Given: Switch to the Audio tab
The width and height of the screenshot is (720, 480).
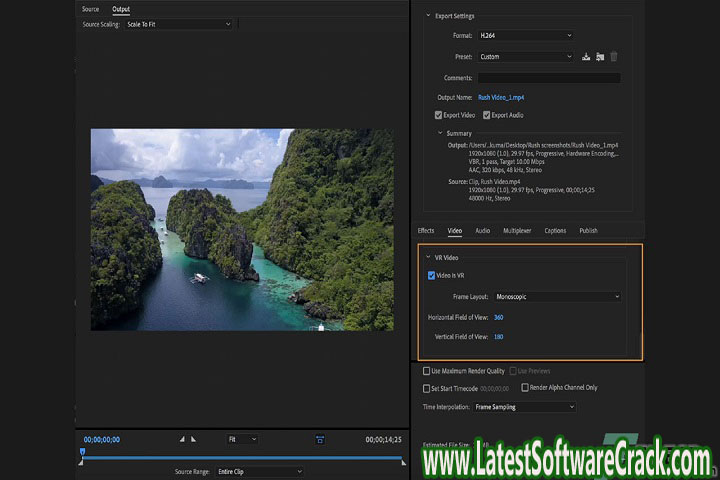Looking at the screenshot, I should (x=482, y=231).
